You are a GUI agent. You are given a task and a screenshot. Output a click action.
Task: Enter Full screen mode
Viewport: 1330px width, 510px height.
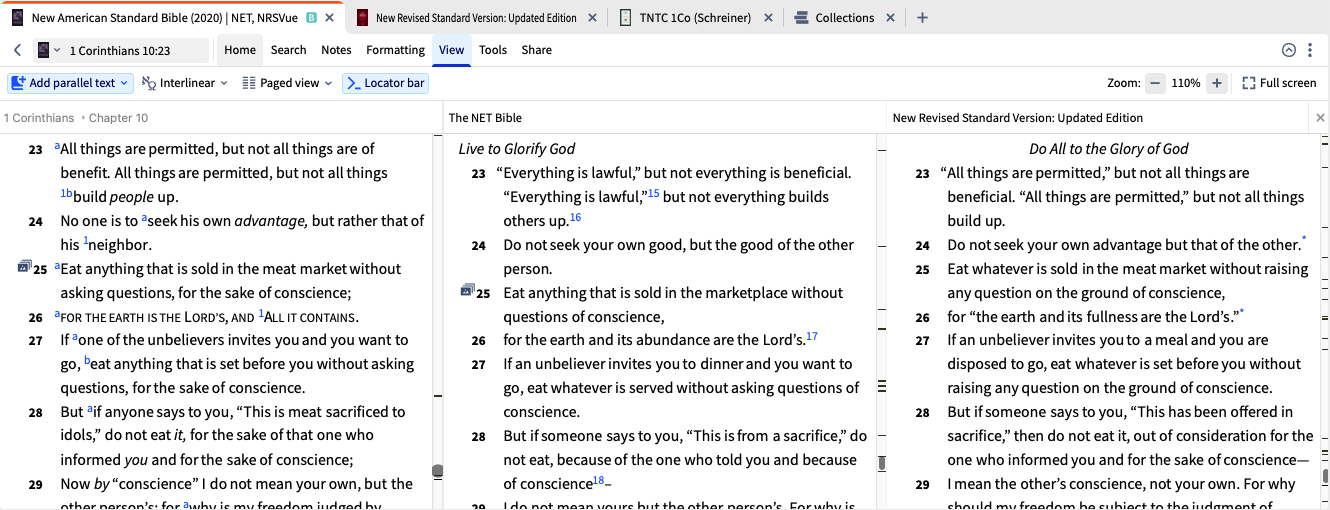(x=1279, y=83)
